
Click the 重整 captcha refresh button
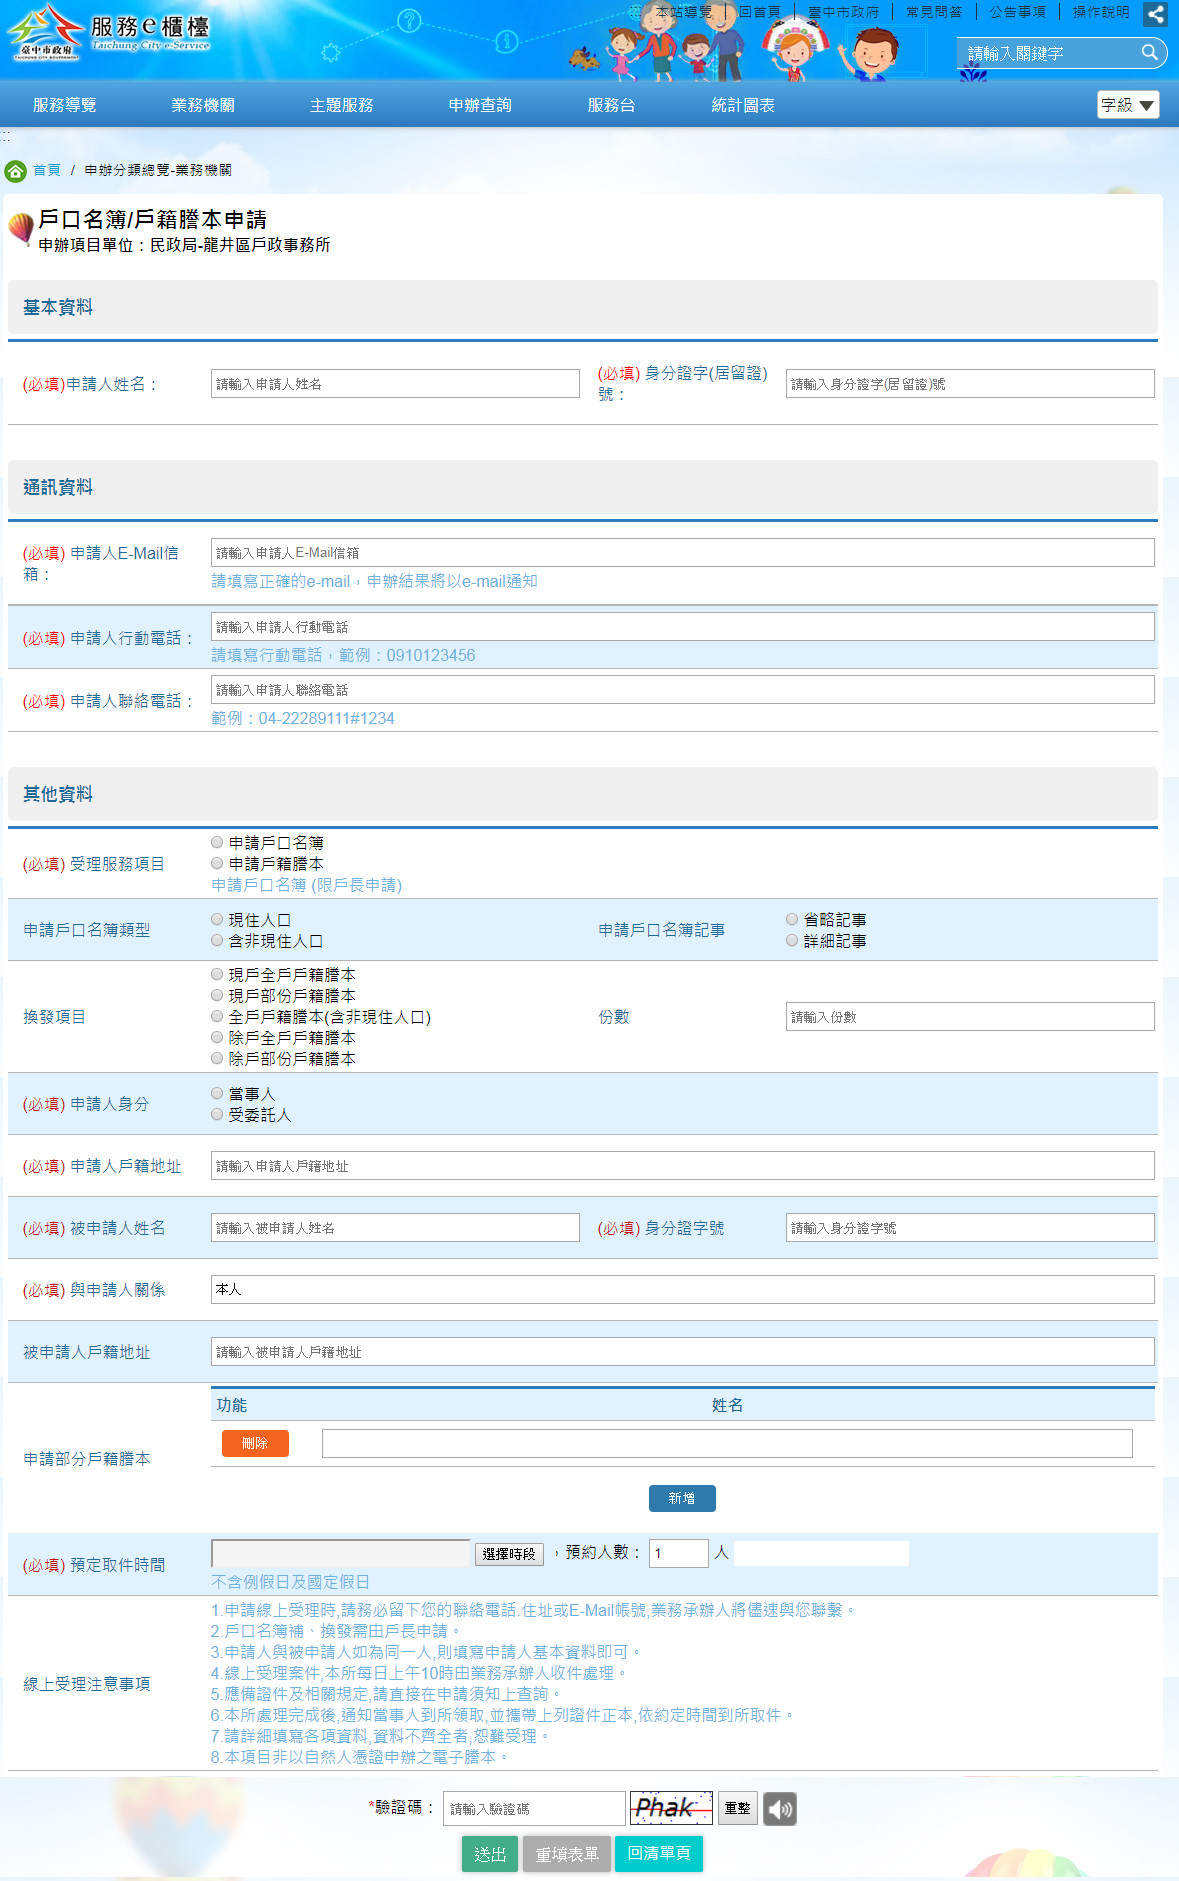click(x=738, y=1808)
